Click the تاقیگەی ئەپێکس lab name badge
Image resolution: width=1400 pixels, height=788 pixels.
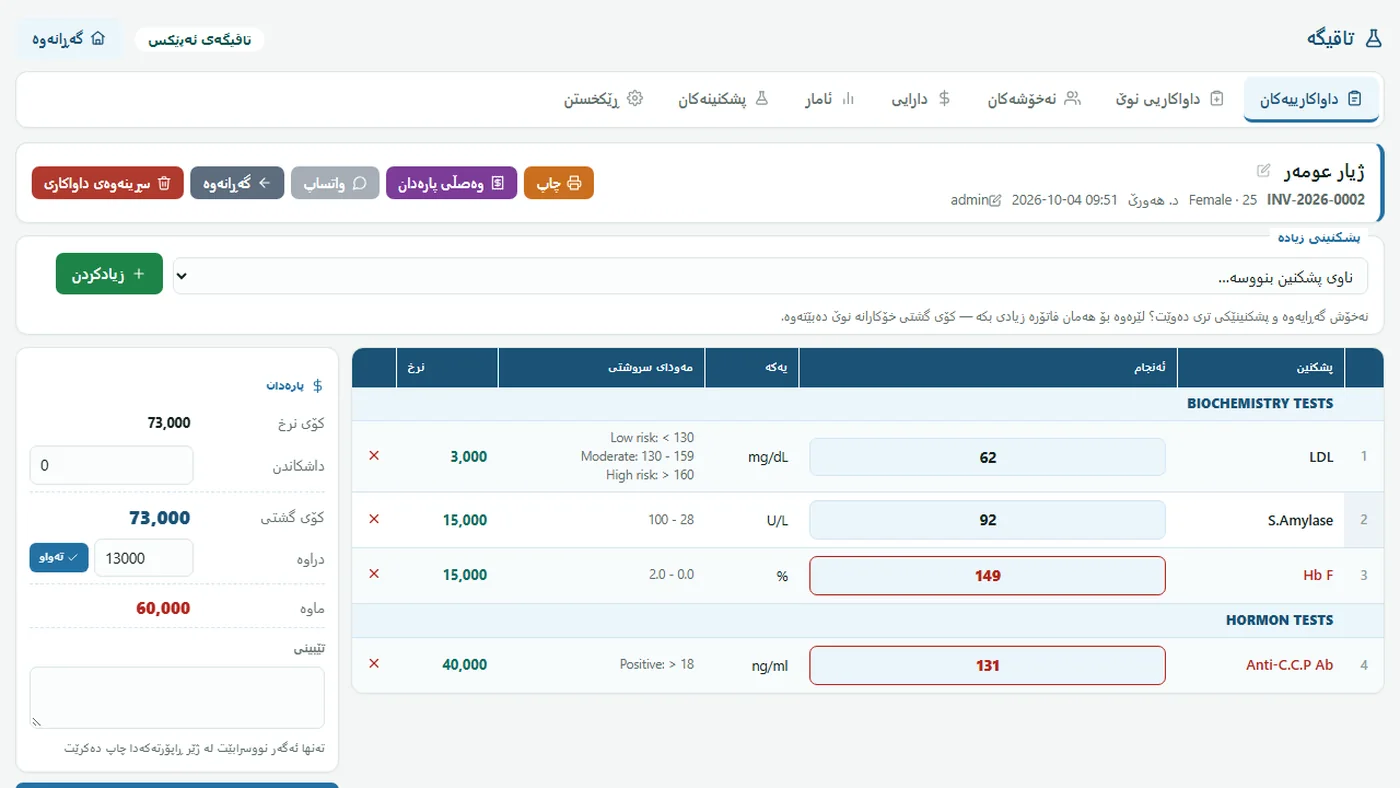pos(199,40)
